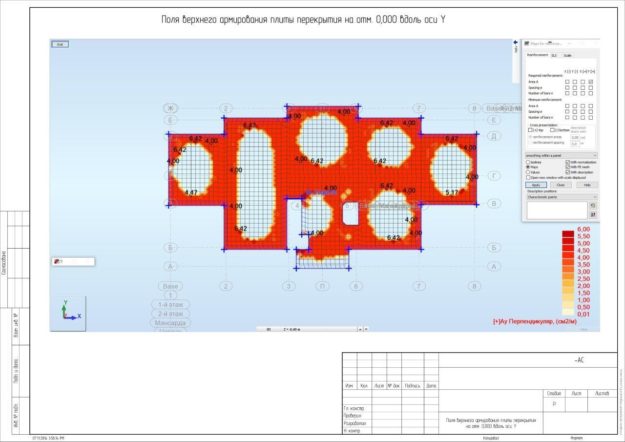Switch to the SLS tab
Viewport: 625px width, 442px height.
(x=554, y=55)
